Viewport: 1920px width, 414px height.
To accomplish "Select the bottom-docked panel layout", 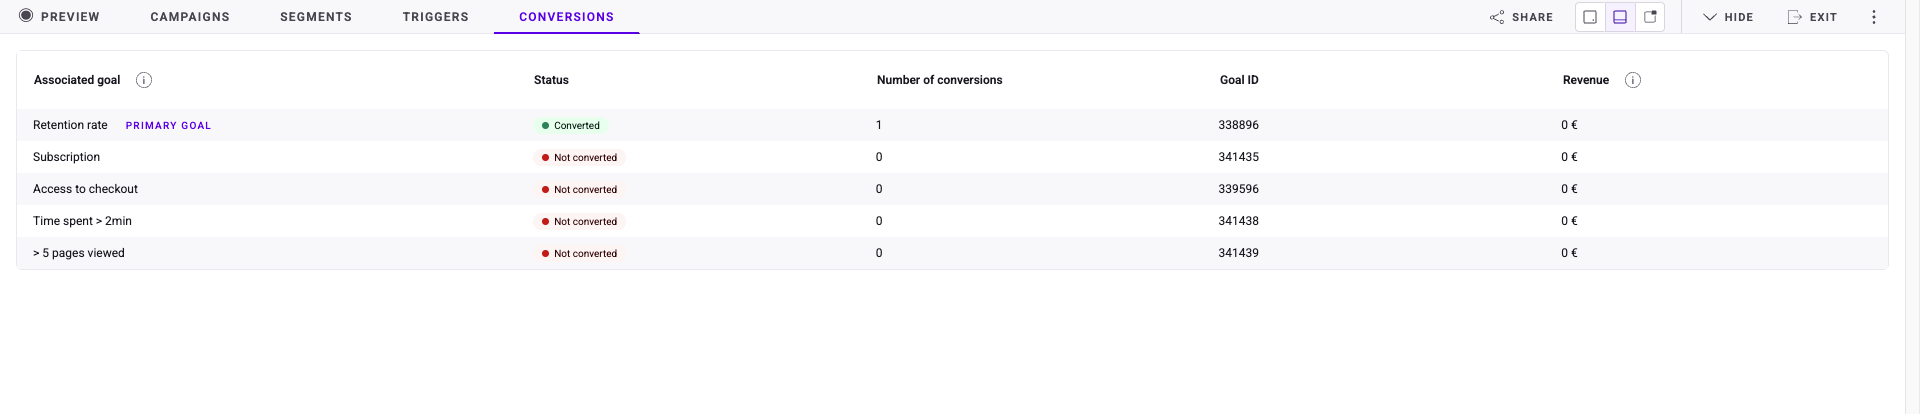I will [1620, 17].
